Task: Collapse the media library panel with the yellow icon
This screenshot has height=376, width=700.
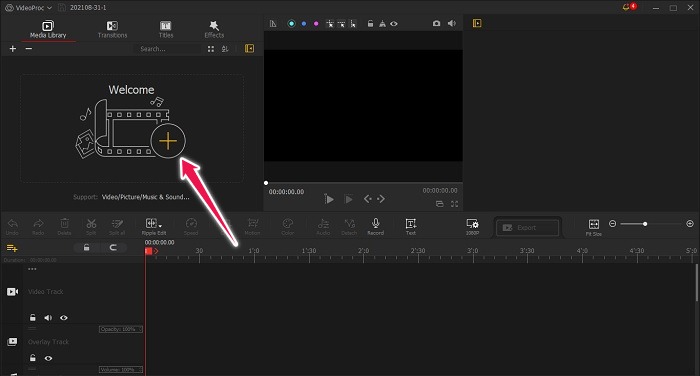Action: pyautogui.click(x=250, y=48)
